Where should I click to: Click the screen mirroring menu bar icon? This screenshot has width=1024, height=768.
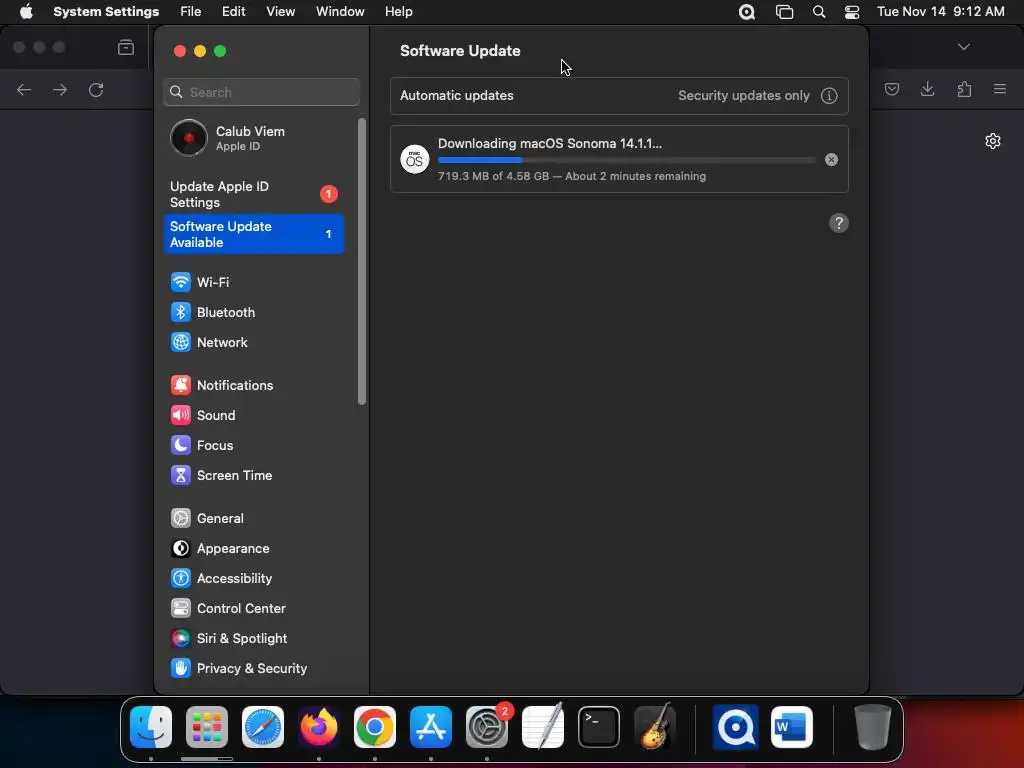coord(784,12)
